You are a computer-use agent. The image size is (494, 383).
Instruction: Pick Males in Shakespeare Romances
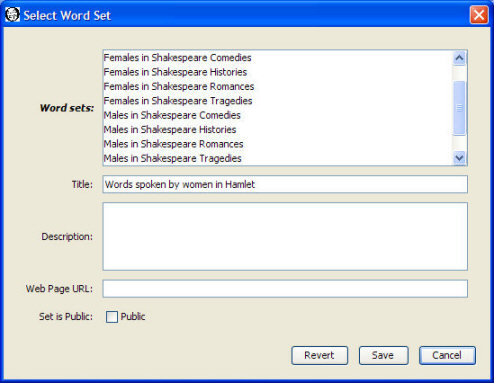tap(278, 144)
